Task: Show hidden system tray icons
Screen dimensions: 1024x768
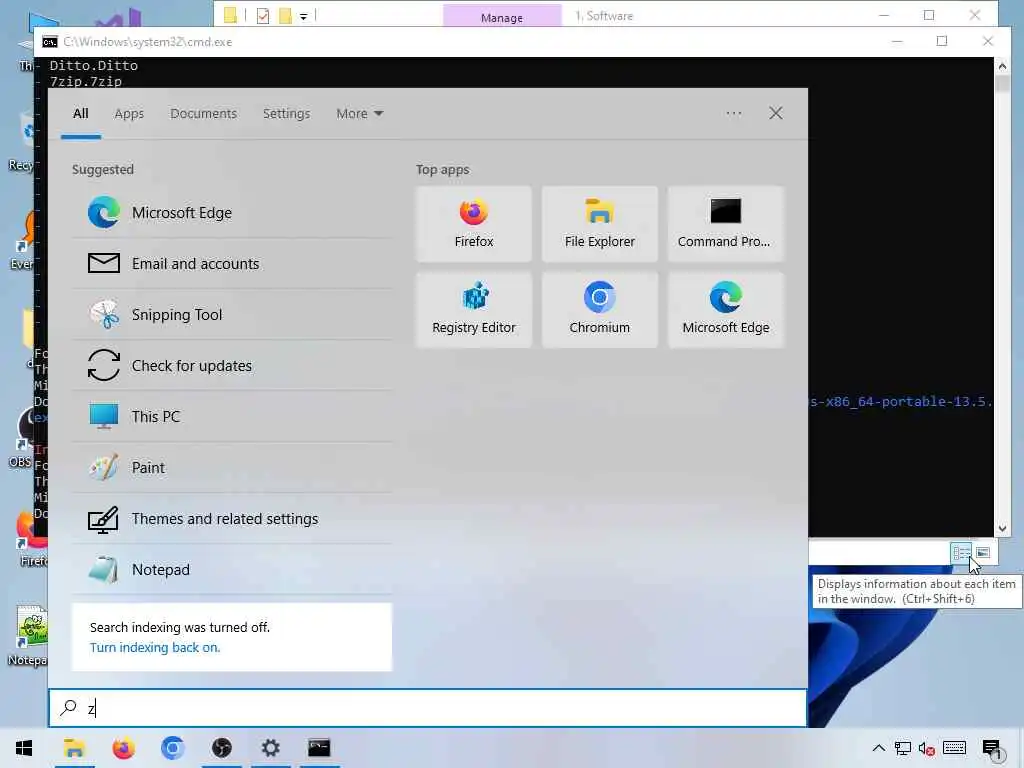Action: coord(878,748)
